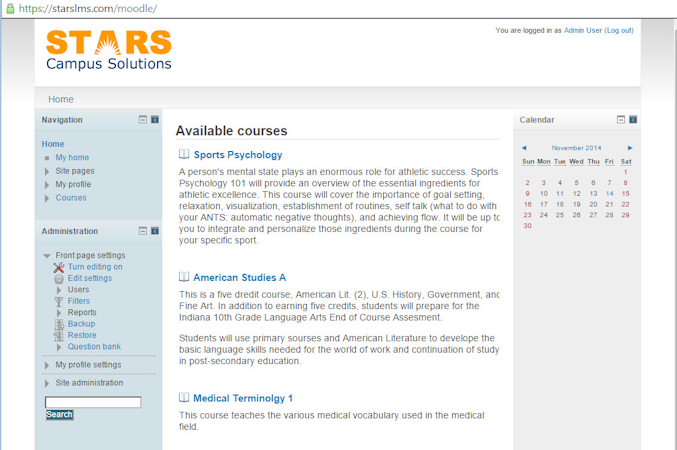The width and height of the screenshot is (677, 450).
Task: Click in the administration search field
Action: pos(93,402)
